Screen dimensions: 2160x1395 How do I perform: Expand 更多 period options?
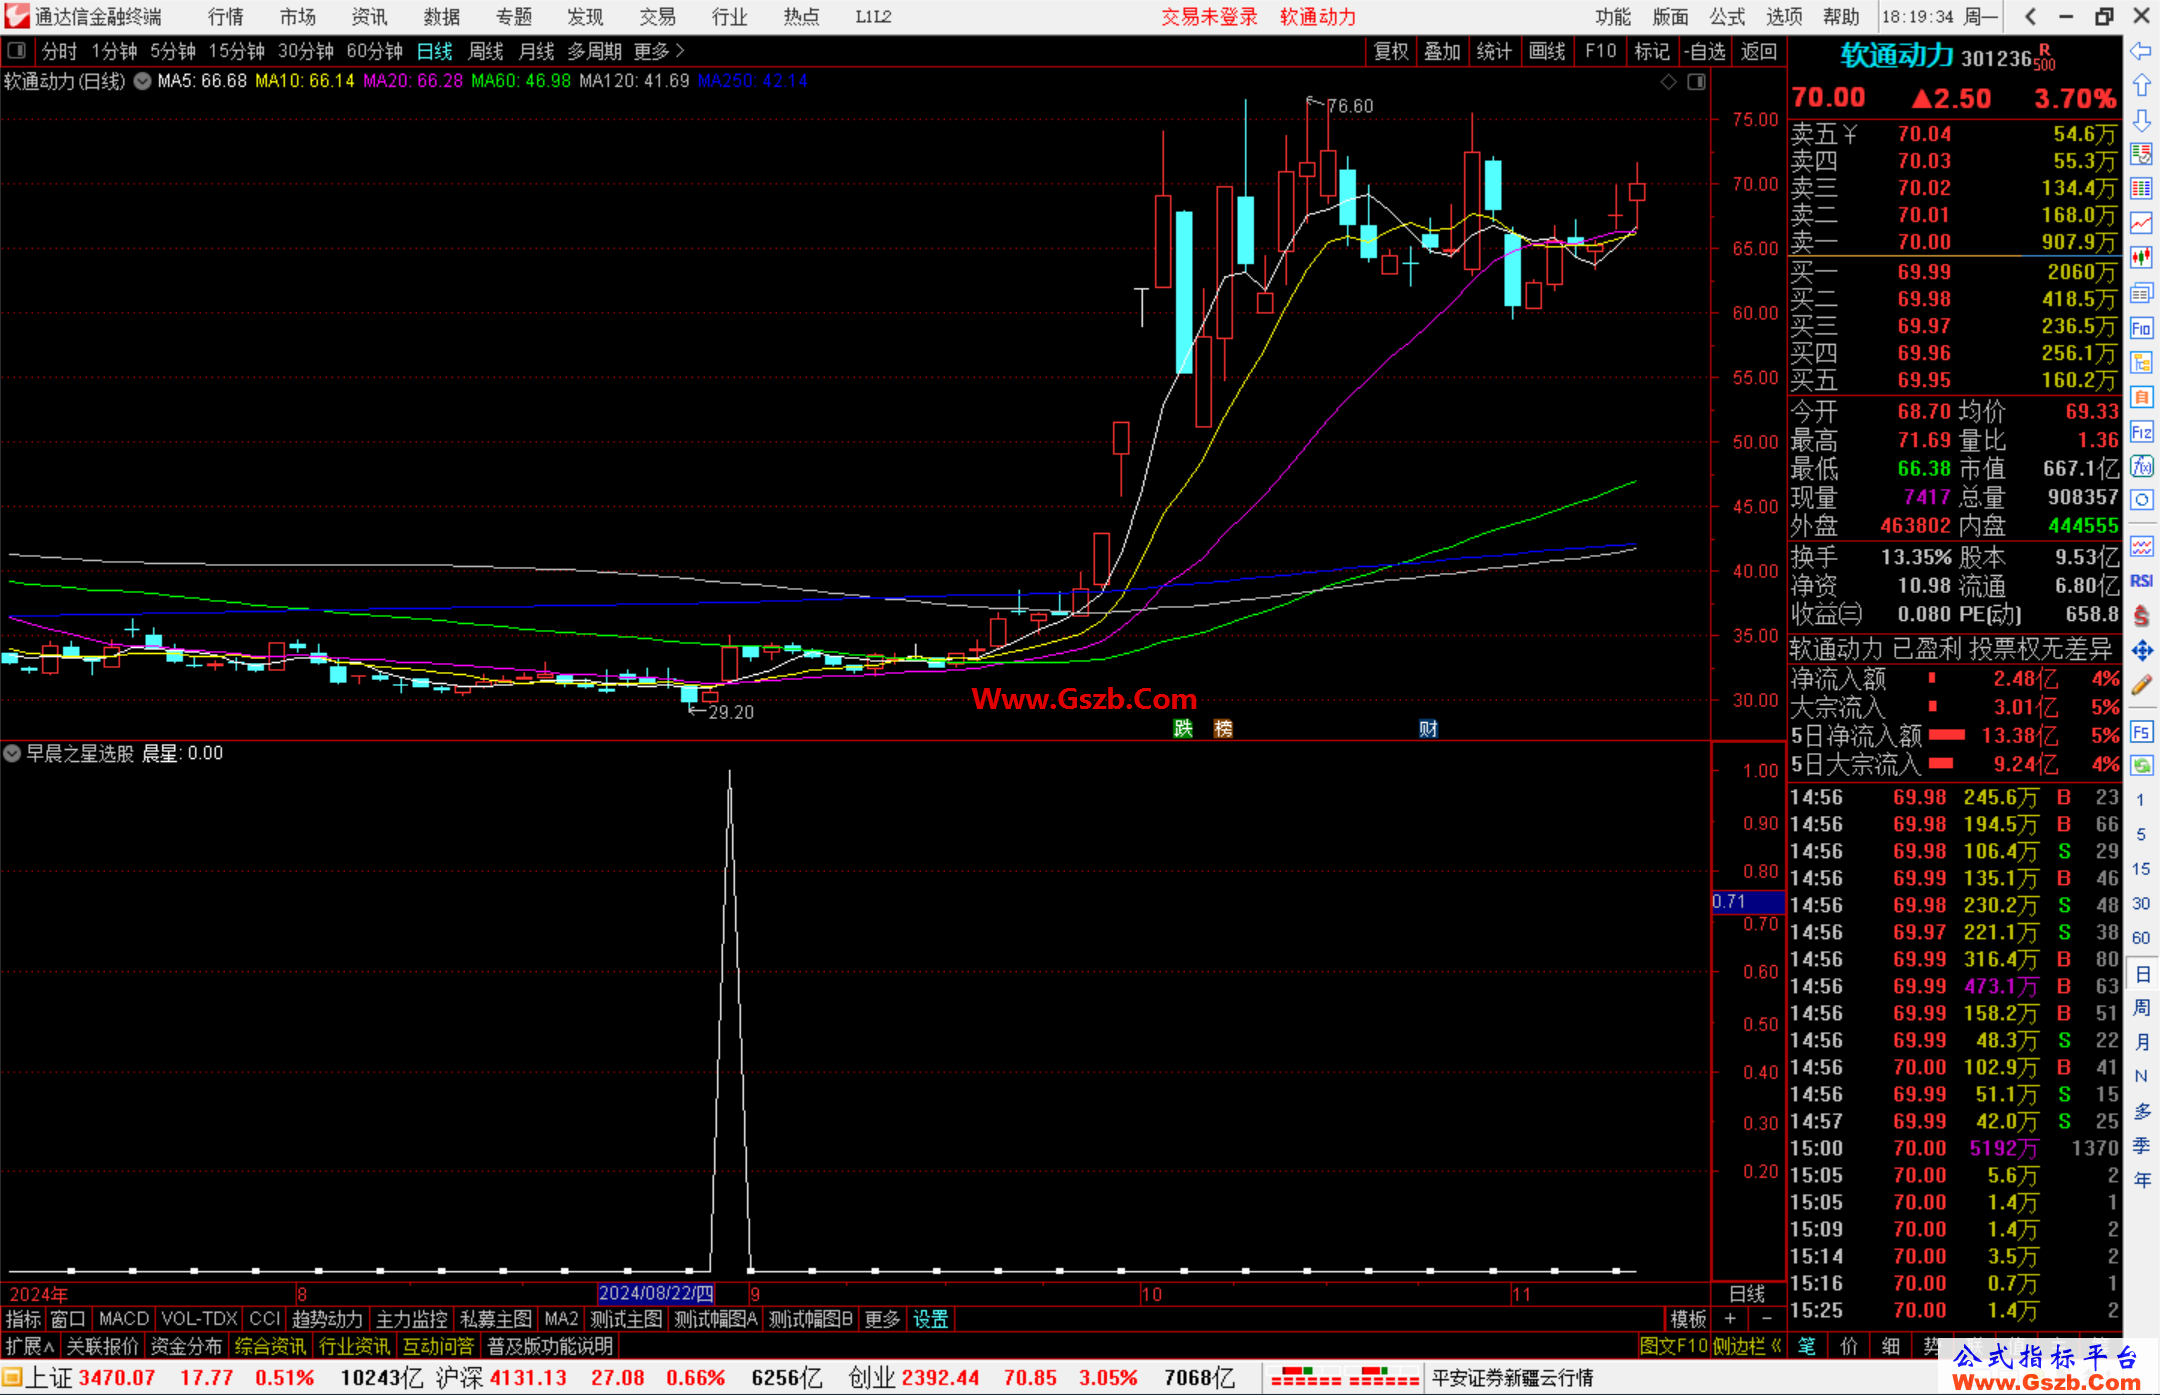659,51
